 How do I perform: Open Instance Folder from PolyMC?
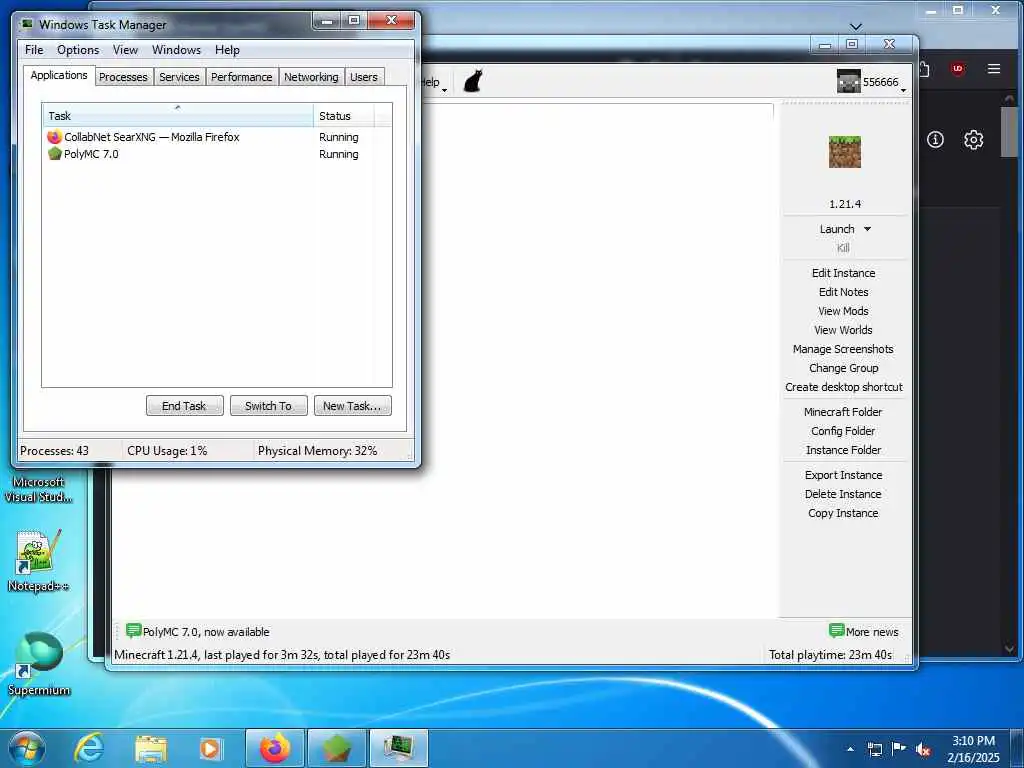tap(843, 450)
